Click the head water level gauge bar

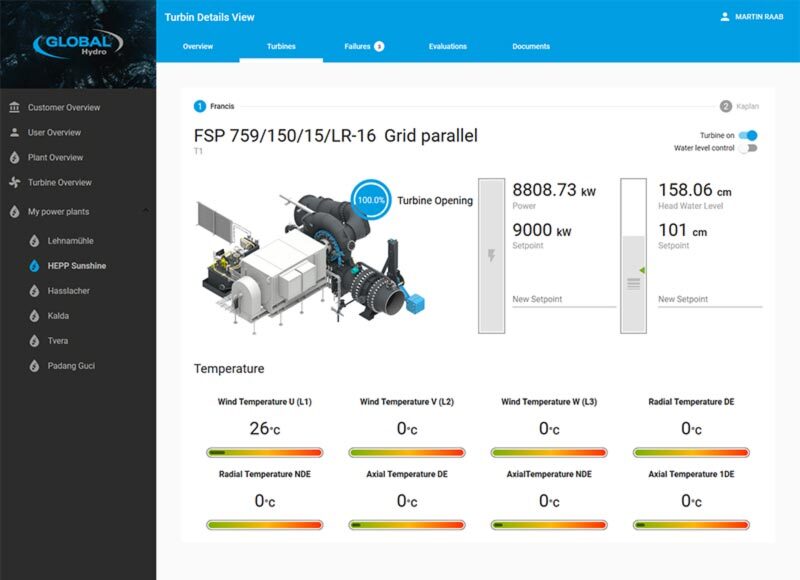tap(634, 255)
